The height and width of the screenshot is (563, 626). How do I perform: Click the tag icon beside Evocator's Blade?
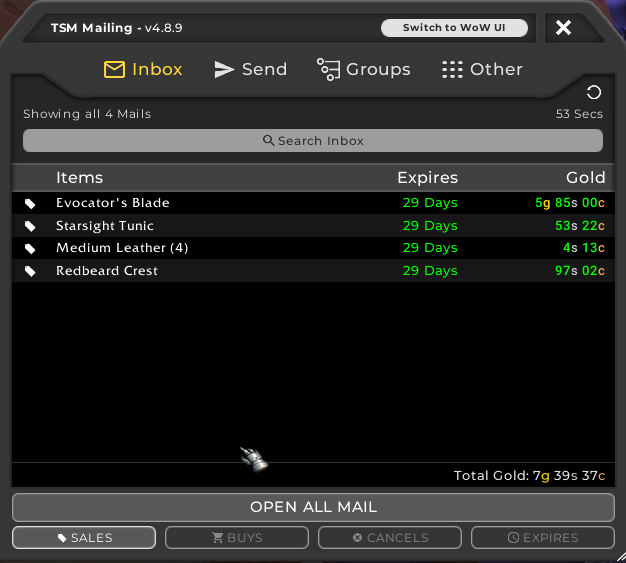click(x=30, y=203)
